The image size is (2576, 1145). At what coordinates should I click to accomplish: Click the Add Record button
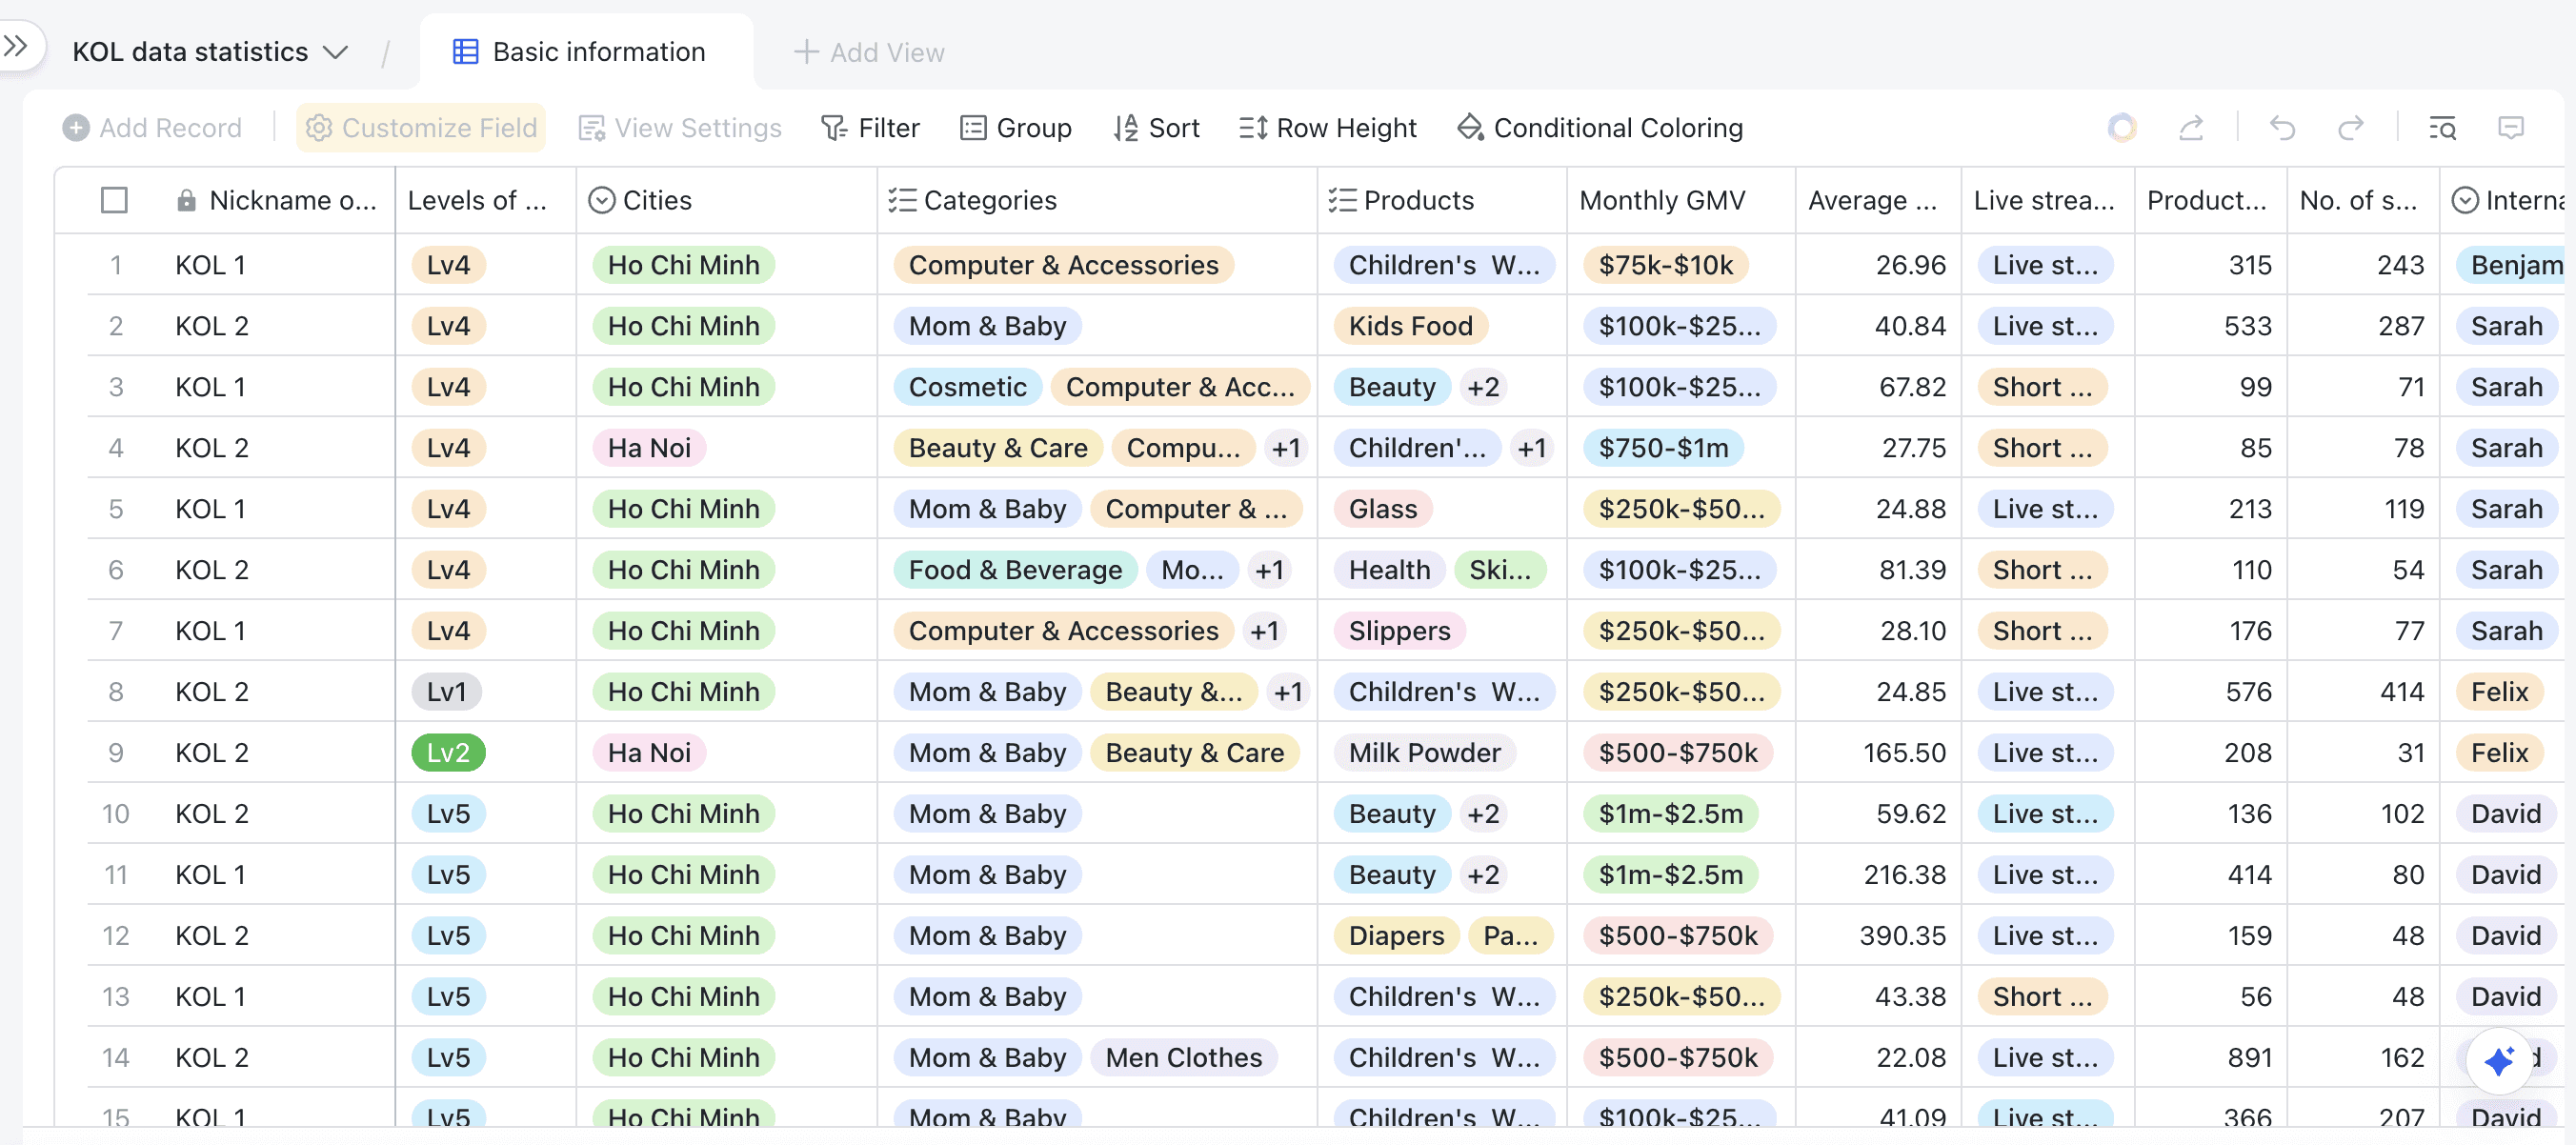coord(152,128)
